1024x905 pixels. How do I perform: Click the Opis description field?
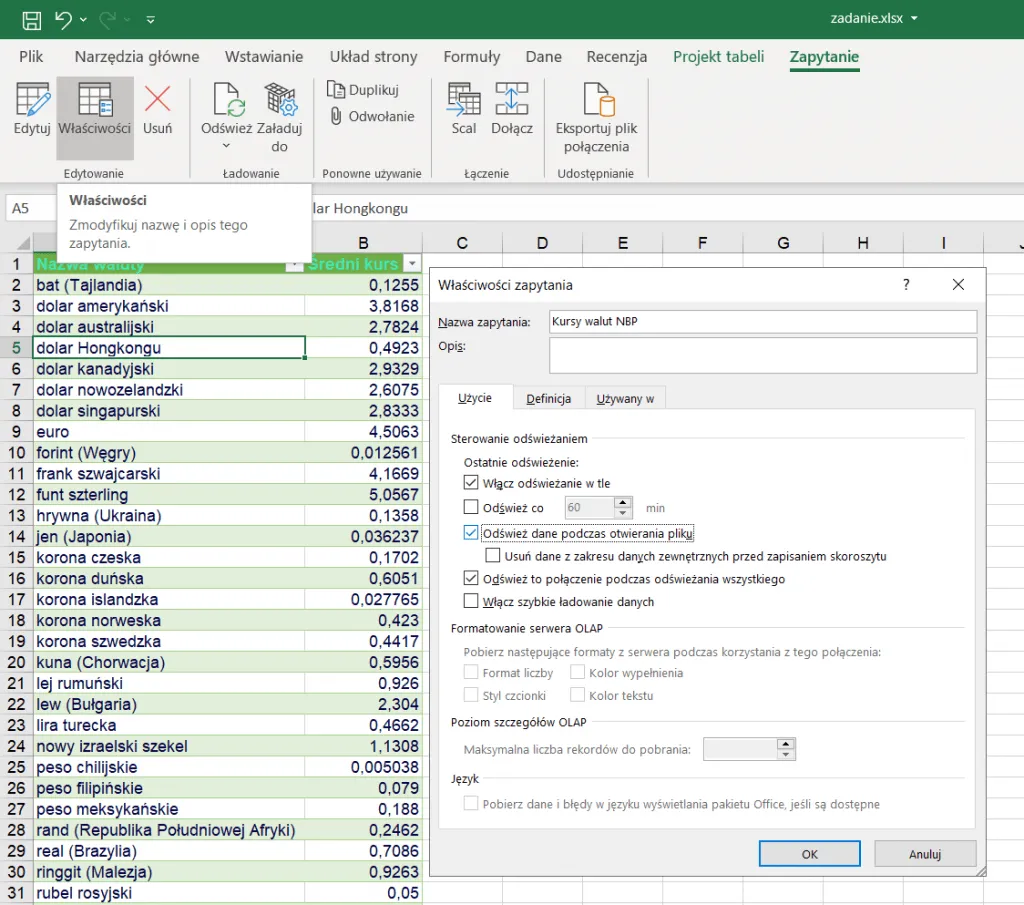click(763, 355)
